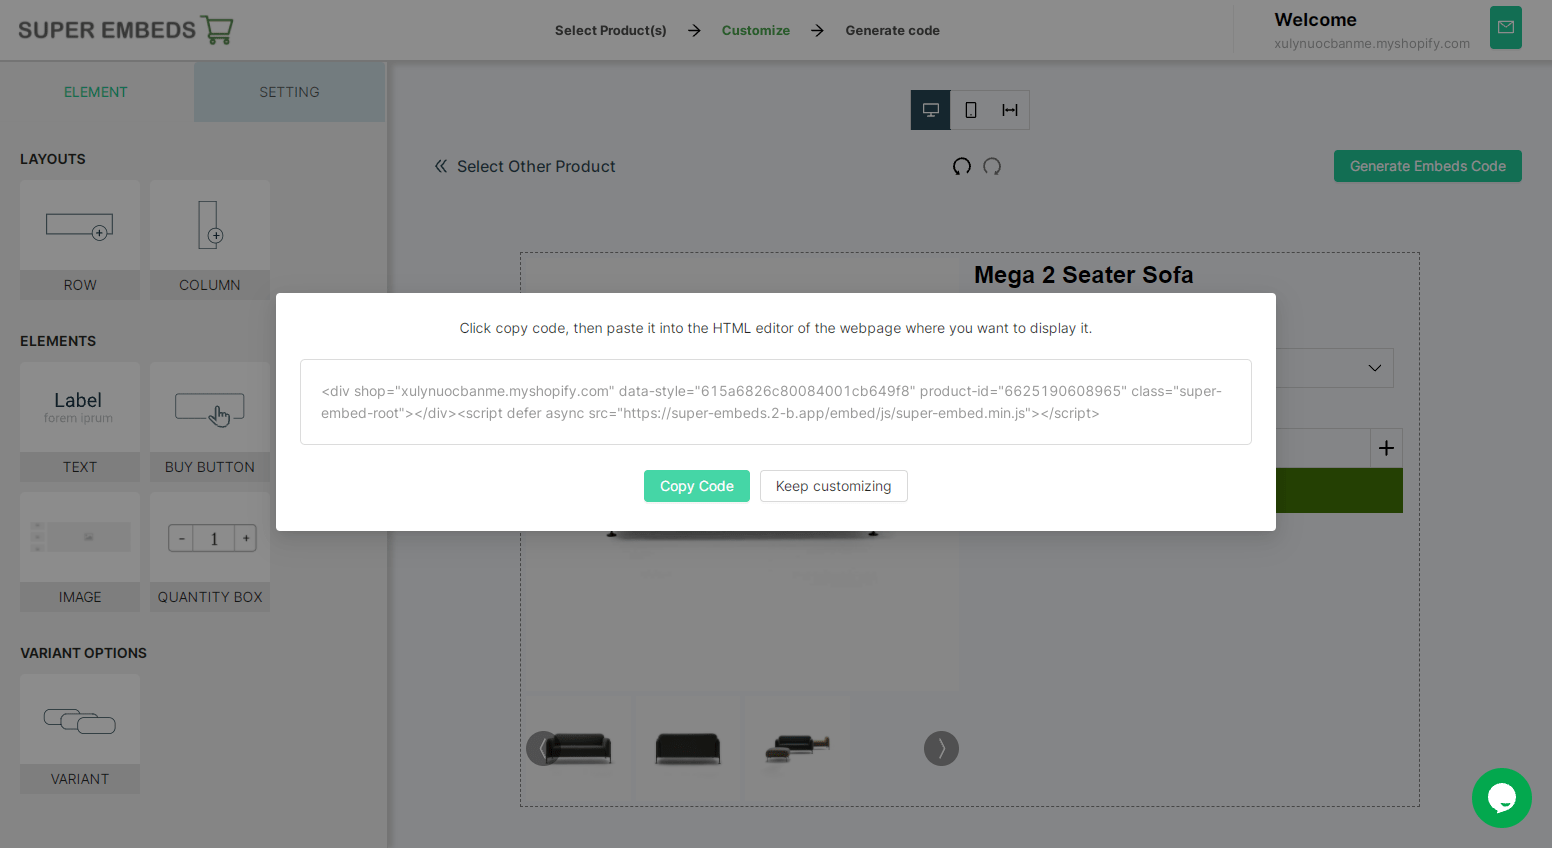Go to the previous thumbnail in the carousel
This screenshot has height=848, width=1552.
pos(543,748)
